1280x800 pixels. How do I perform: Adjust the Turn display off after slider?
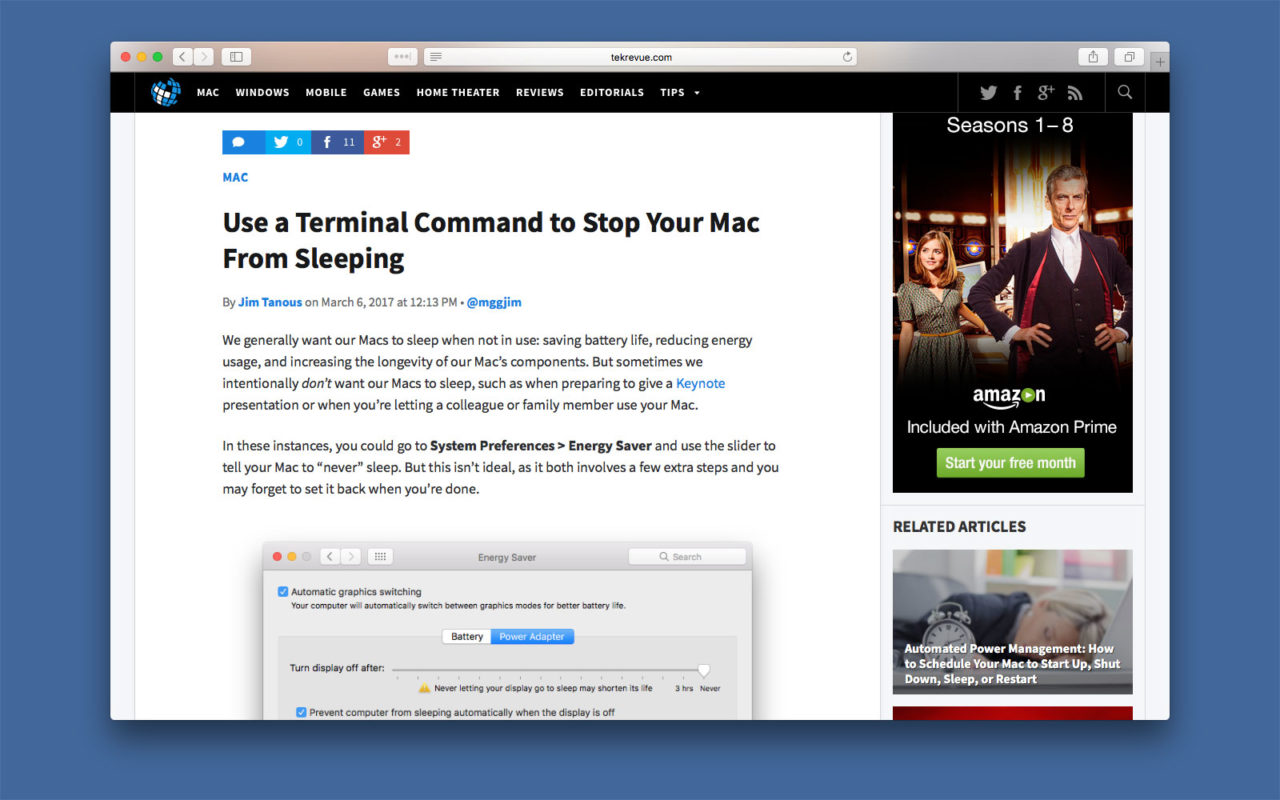[x=704, y=669]
